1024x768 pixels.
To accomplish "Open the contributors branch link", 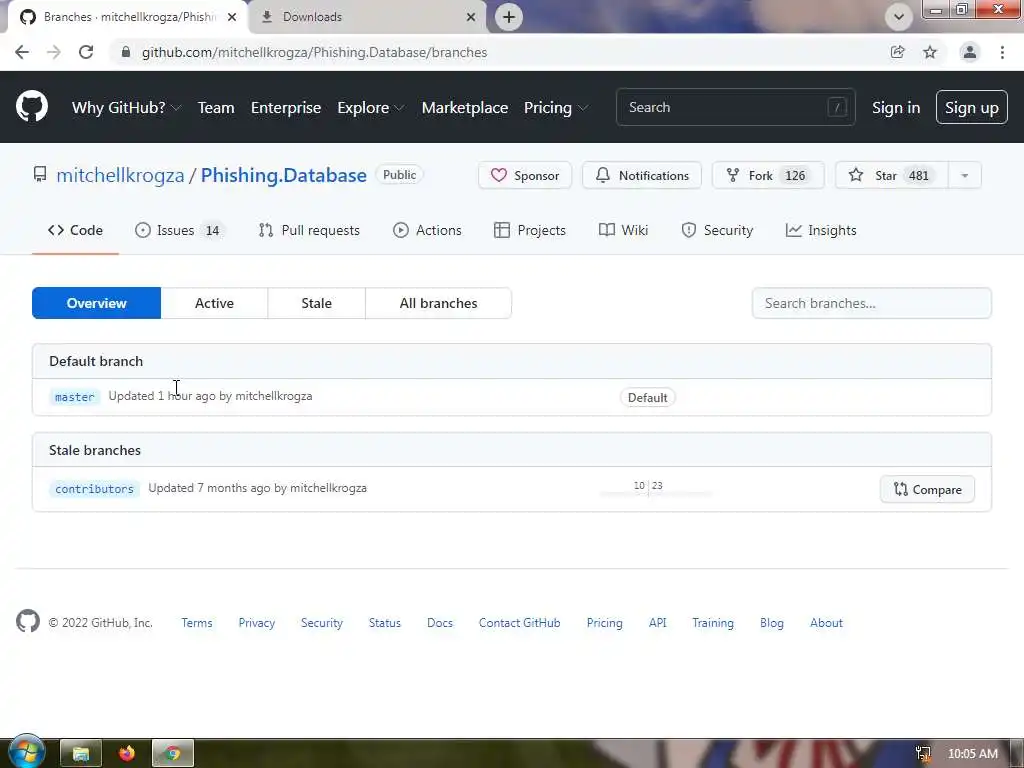I will click(x=94, y=488).
